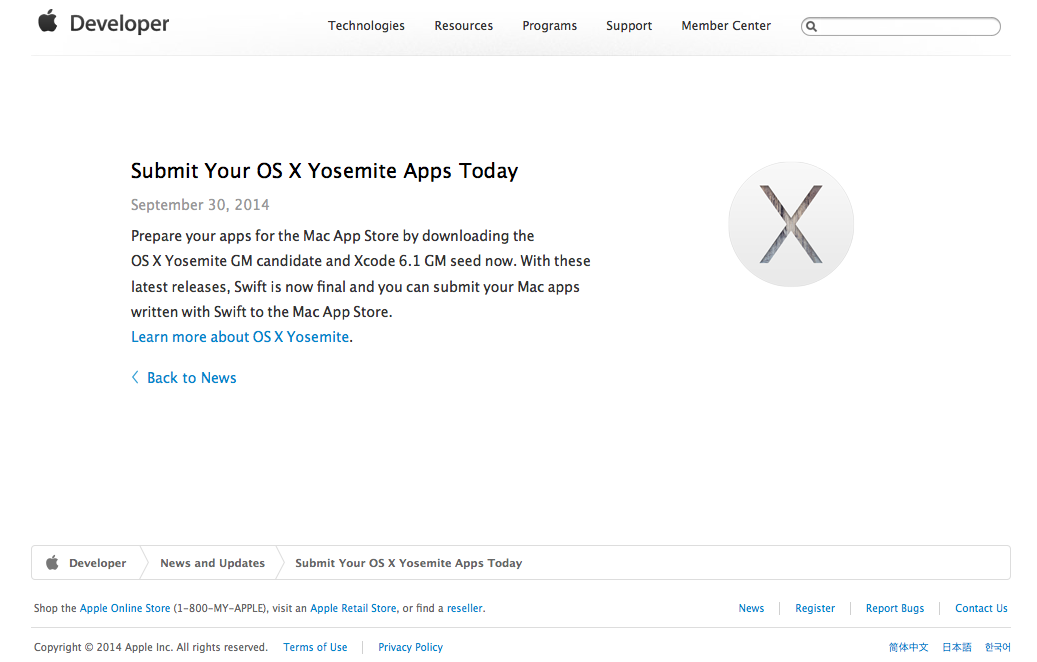Go to the Programs section
1037x662 pixels.
pyautogui.click(x=549, y=26)
